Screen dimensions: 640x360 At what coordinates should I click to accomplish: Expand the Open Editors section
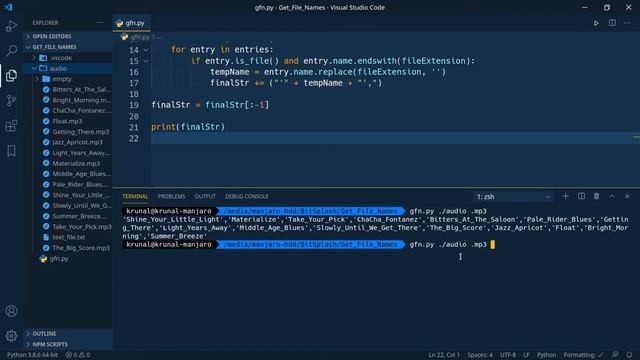(x=68, y=36)
